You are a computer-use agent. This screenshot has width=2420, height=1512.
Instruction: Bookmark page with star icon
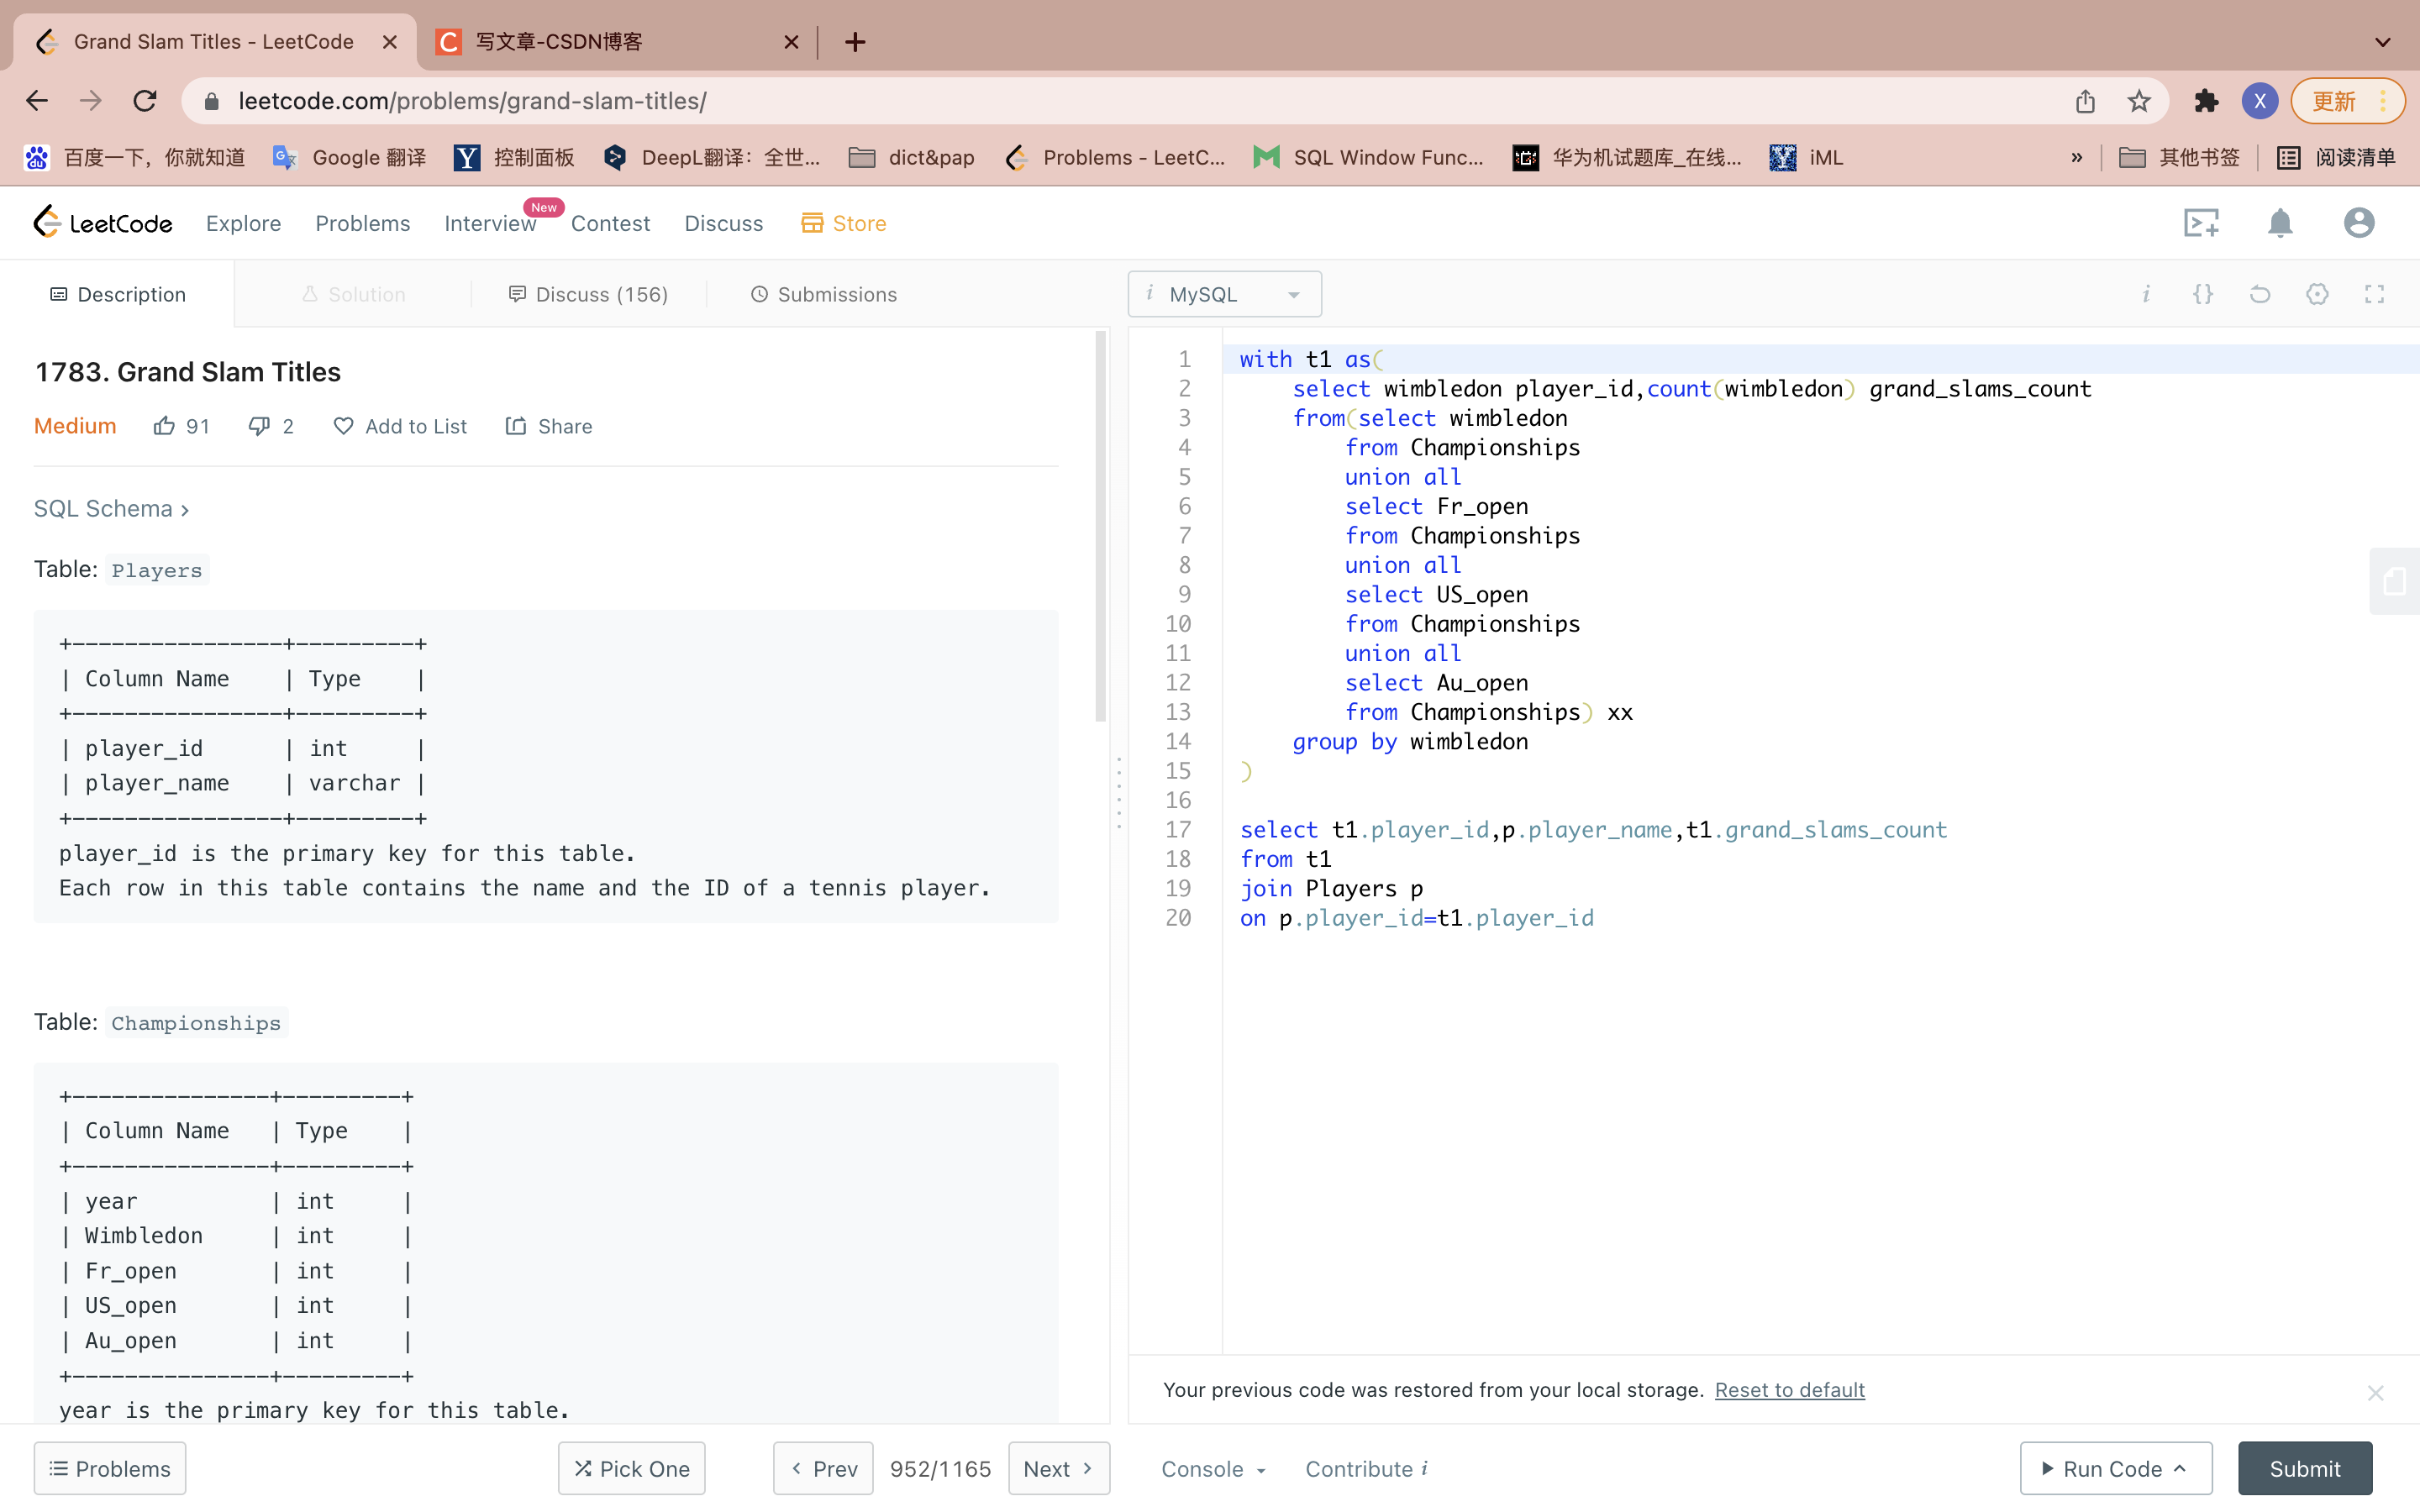2139,101
